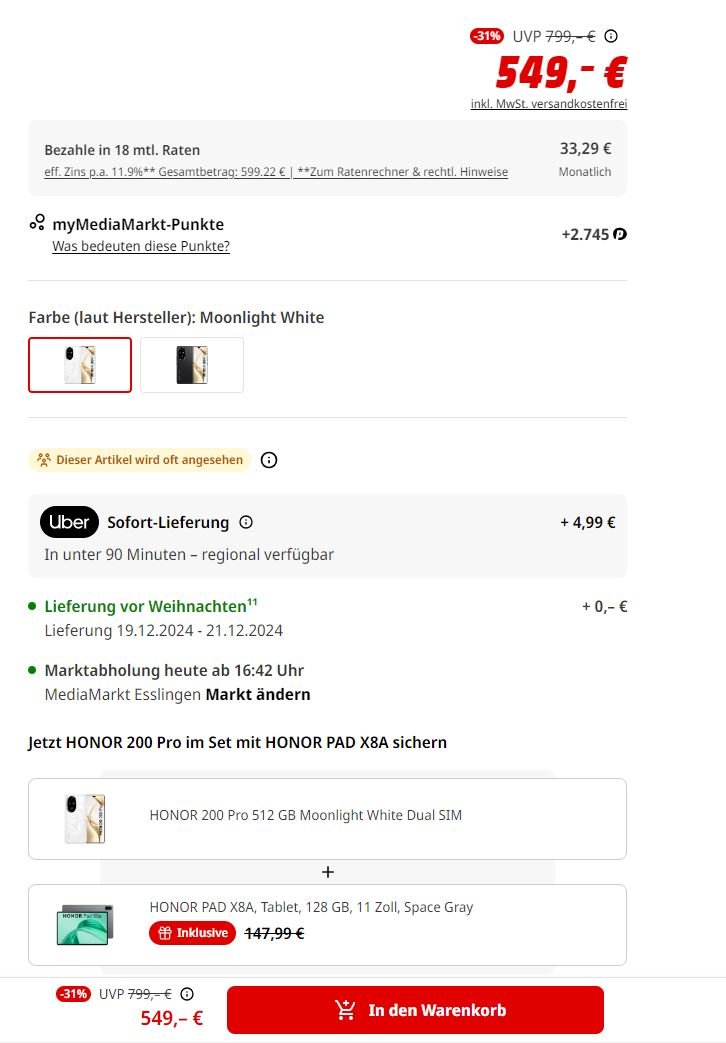Viewport: 726px width, 1043px height.
Task: Click the 18 monthly installments payment box
Action: tap(327, 160)
